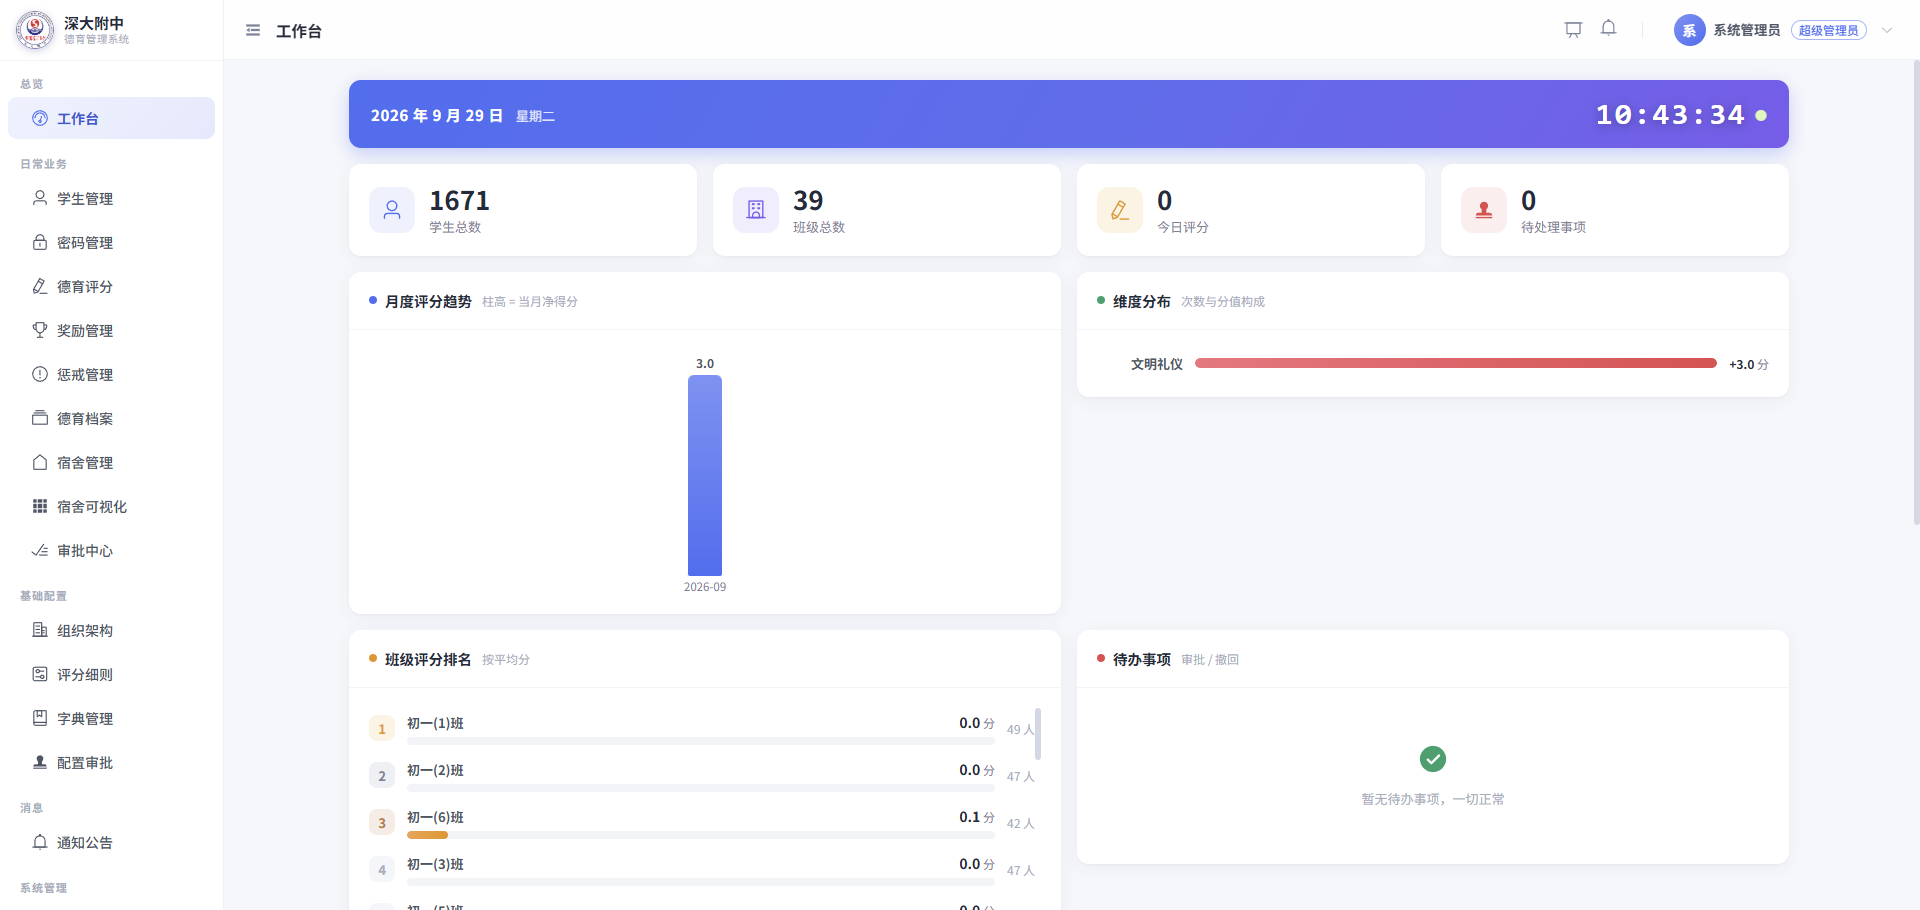1920x910 pixels.
Task: Click the 深大附中 school logo
Action: 35,30
